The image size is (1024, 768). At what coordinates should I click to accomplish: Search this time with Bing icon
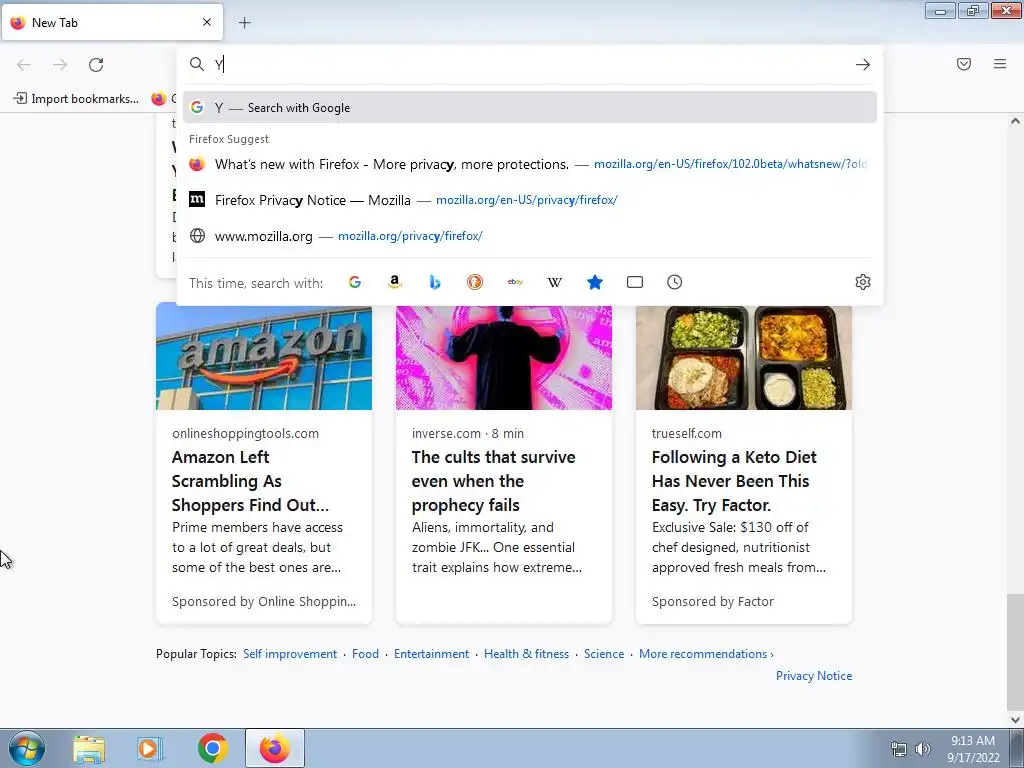pos(435,282)
